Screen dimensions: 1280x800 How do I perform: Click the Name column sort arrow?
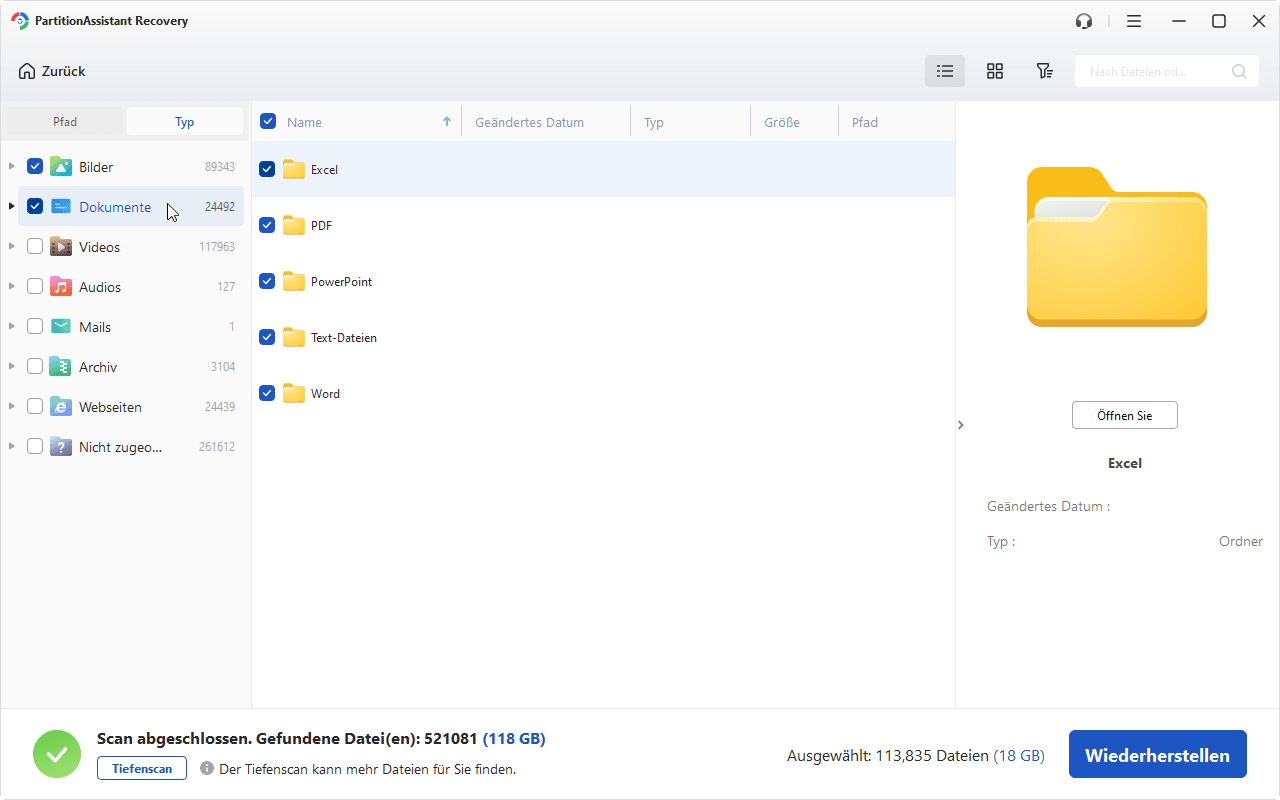(x=447, y=122)
